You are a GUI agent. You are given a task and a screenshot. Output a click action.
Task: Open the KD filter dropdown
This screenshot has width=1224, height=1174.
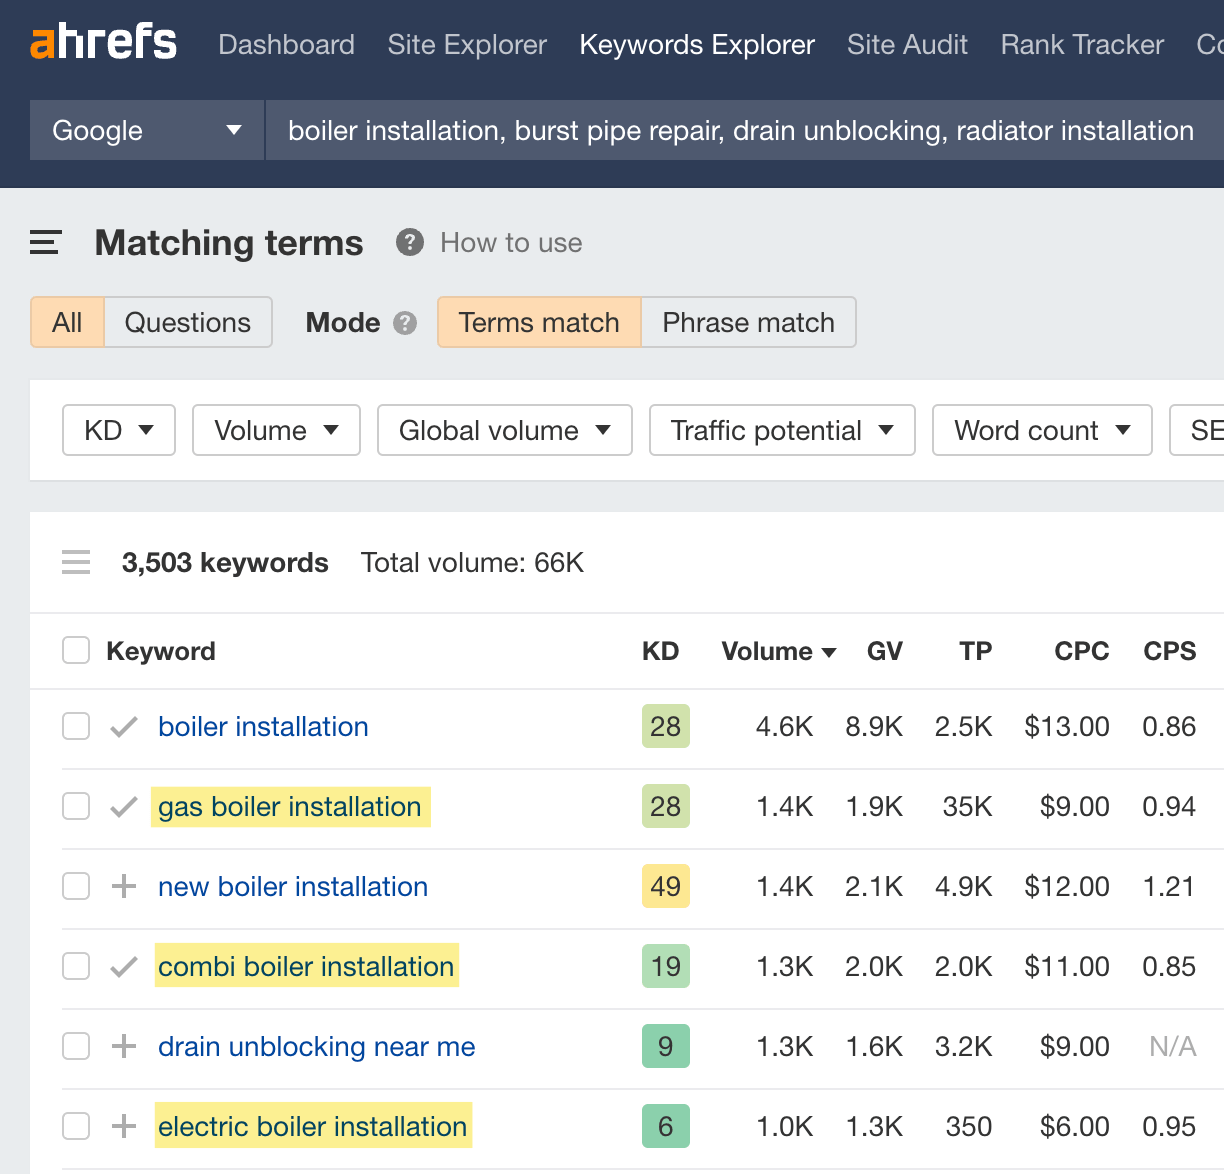click(118, 430)
